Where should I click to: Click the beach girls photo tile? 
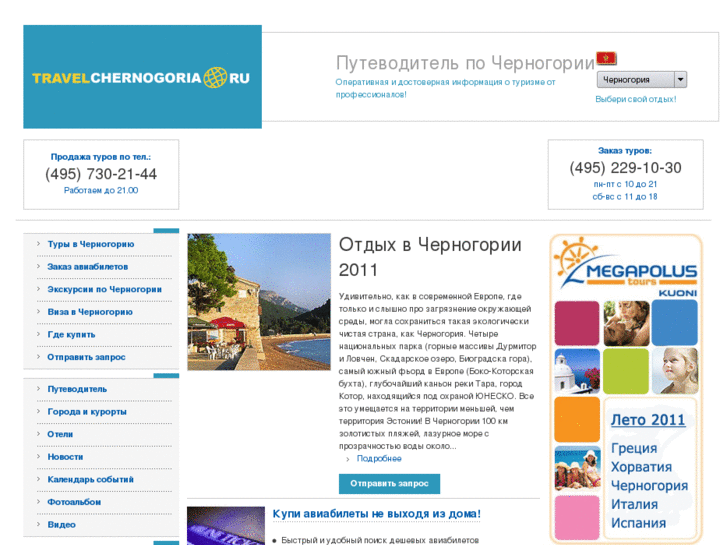577,468
